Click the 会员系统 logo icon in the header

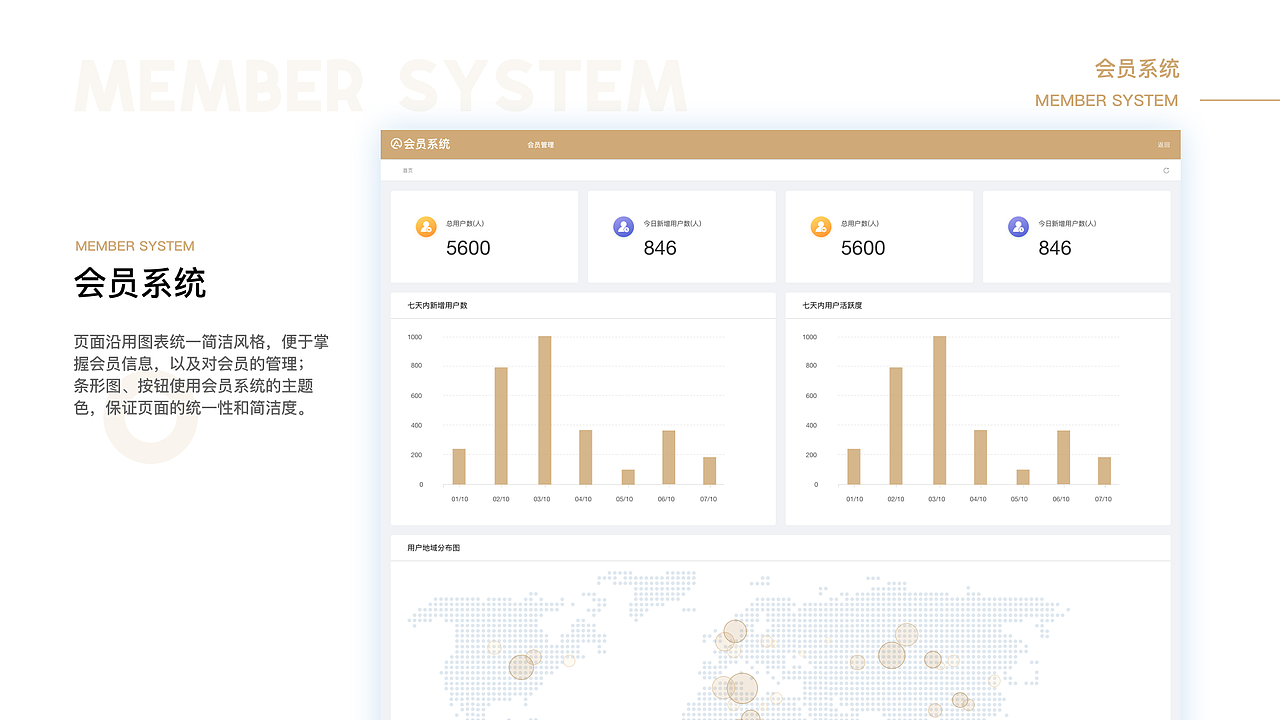click(396, 144)
